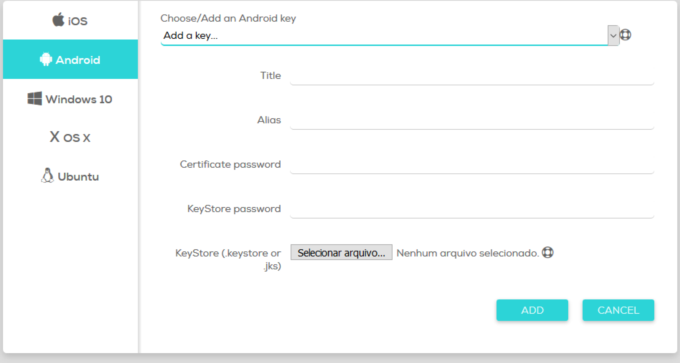Switch to the Windows 10 tab
This screenshot has height=363, width=680.
pos(70,99)
